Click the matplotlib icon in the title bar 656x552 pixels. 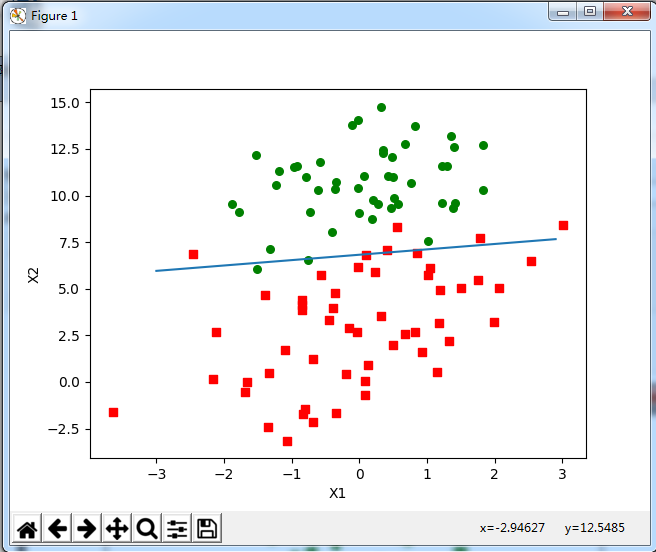tap(18, 16)
